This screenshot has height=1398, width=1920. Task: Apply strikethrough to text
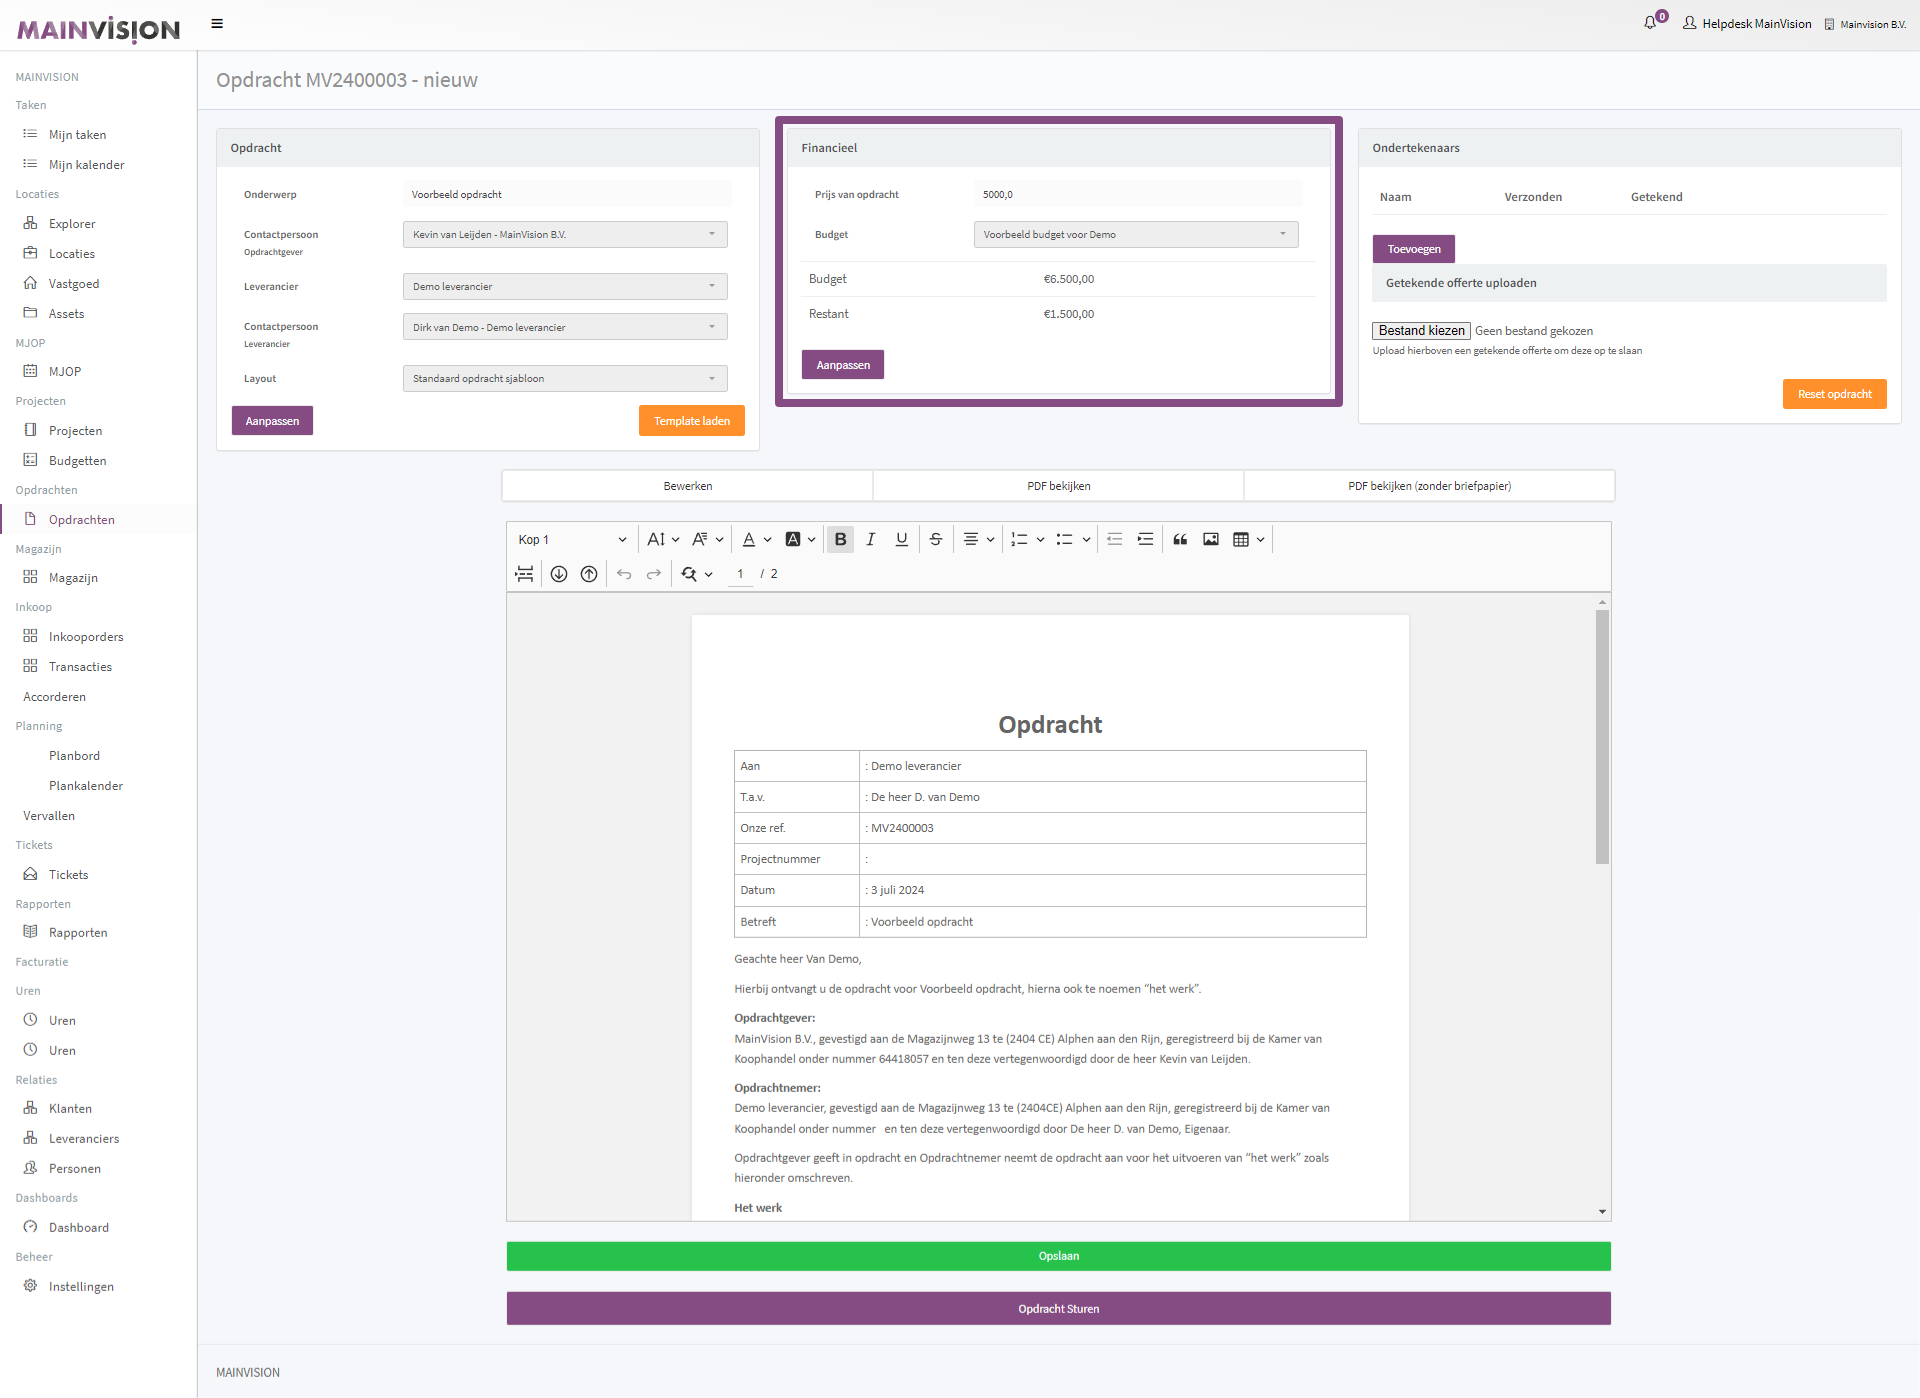pyautogui.click(x=936, y=539)
